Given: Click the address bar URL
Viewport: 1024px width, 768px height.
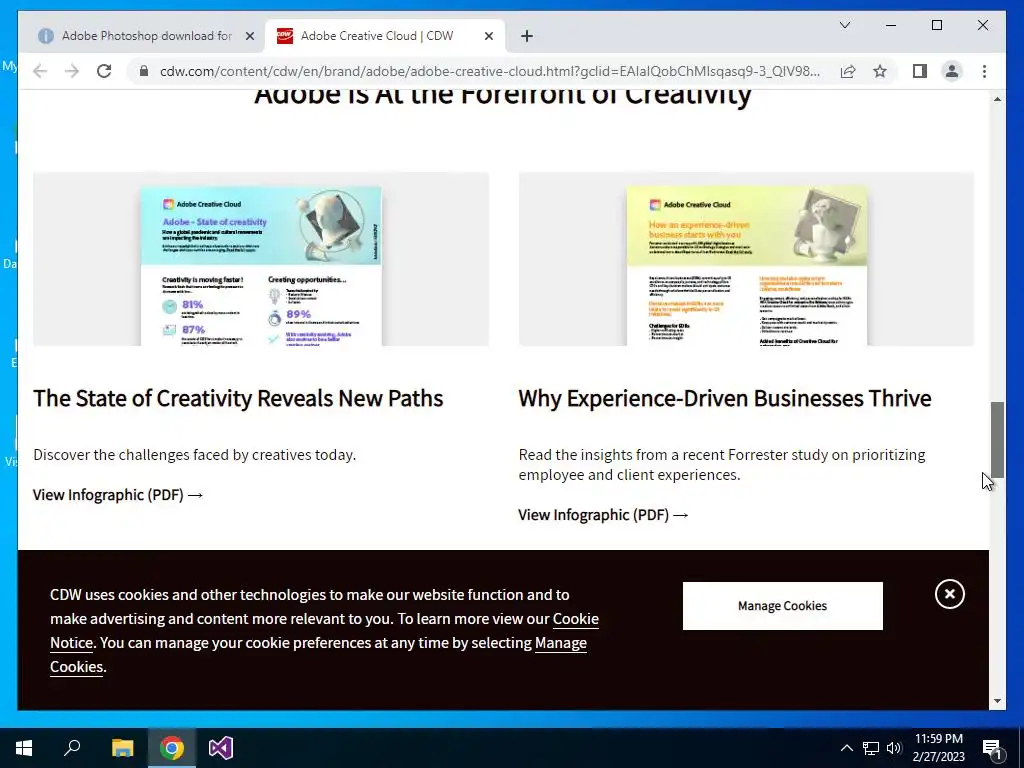Looking at the screenshot, I should 490,71.
